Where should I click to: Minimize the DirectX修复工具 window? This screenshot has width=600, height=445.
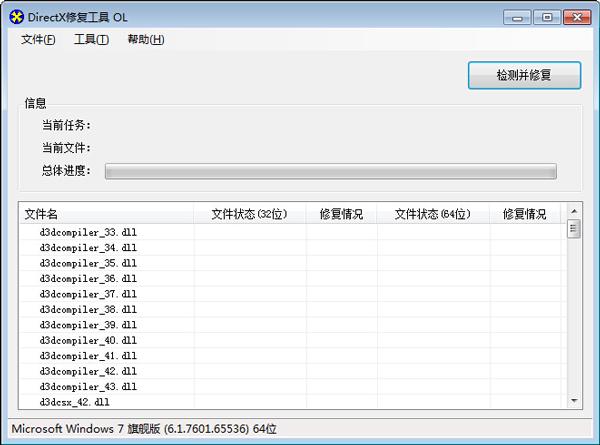517,18
